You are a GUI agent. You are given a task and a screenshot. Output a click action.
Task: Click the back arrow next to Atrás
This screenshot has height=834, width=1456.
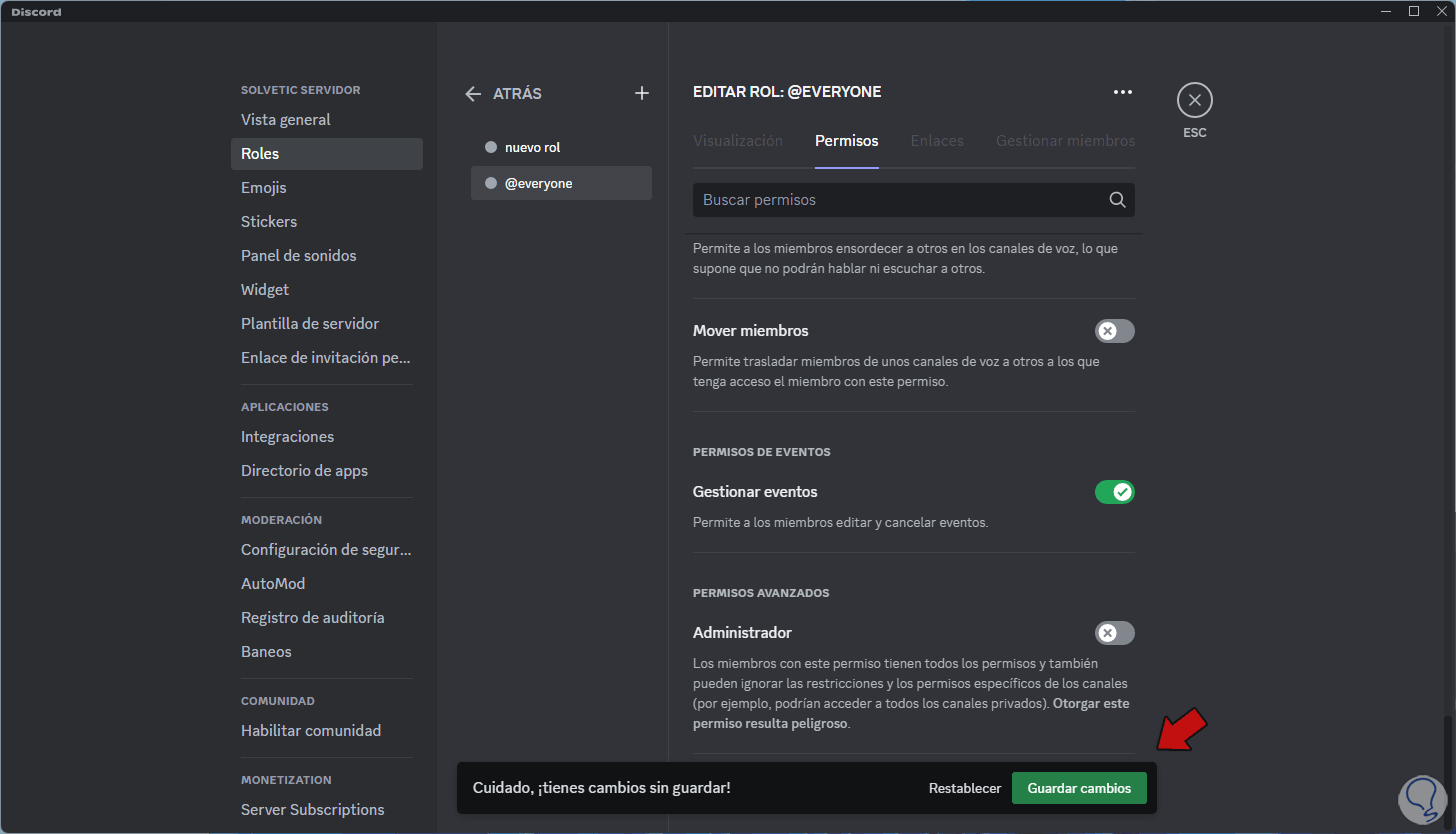[473, 93]
